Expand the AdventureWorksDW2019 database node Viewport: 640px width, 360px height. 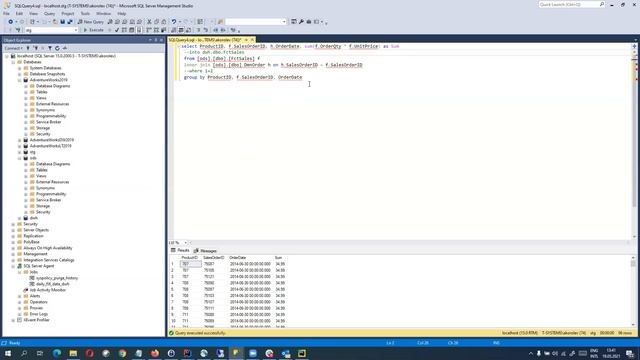pyautogui.click(x=20, y=140)
